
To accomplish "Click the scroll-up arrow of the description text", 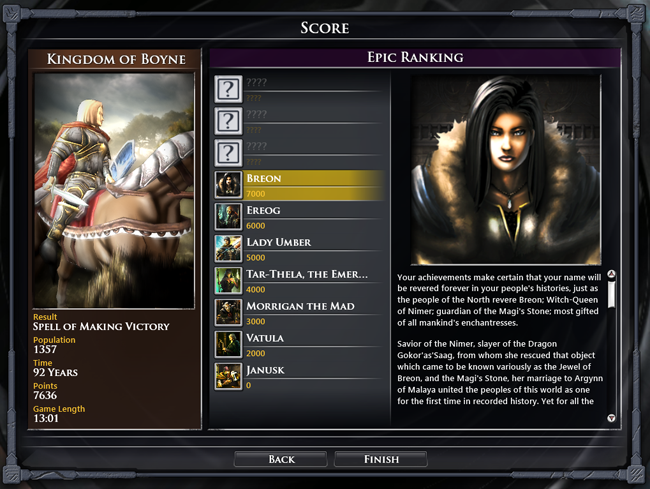I will pos(611,274).
